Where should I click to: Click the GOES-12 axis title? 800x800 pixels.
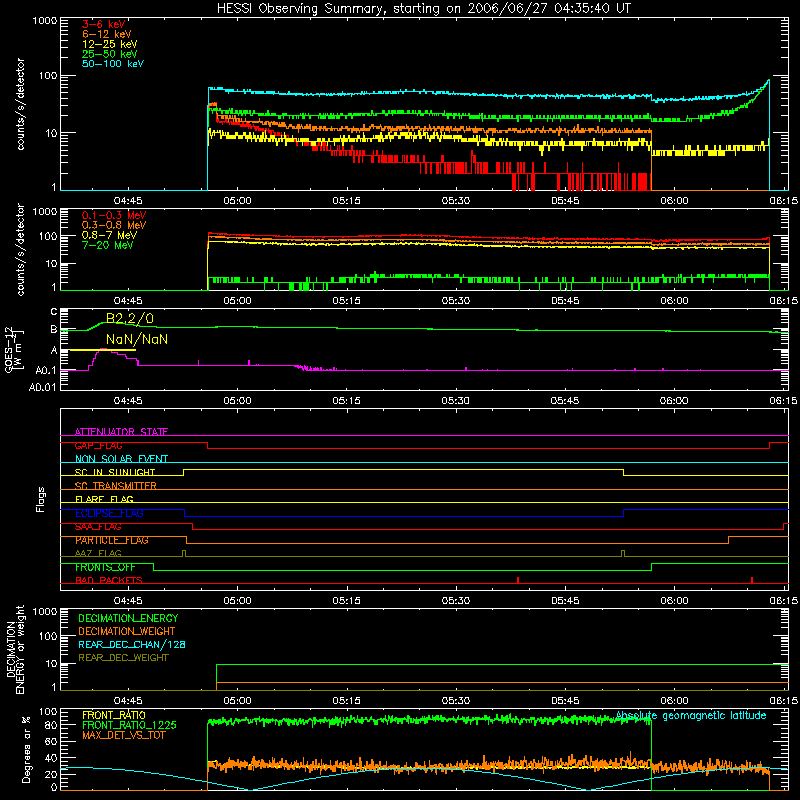(14, 349)
